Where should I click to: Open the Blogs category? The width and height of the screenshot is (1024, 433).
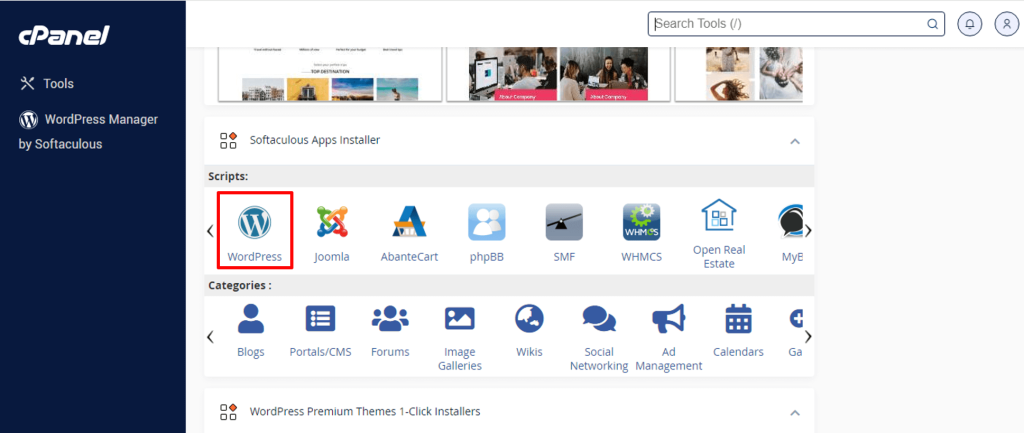[x=251, y=330]
